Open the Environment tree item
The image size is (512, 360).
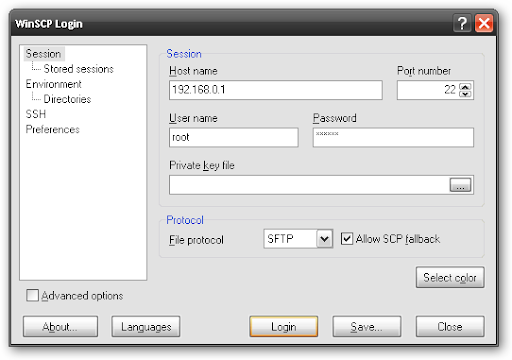[x=53, y=84]
